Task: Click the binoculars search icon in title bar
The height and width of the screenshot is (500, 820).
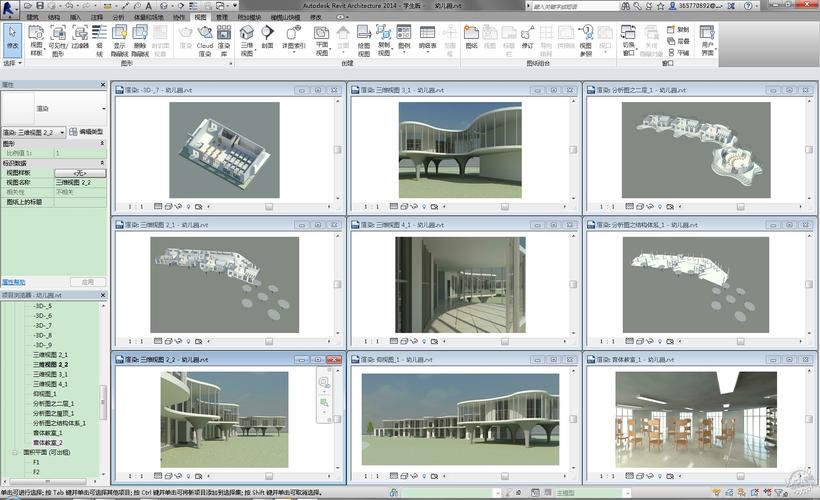Action: [625, 6]
